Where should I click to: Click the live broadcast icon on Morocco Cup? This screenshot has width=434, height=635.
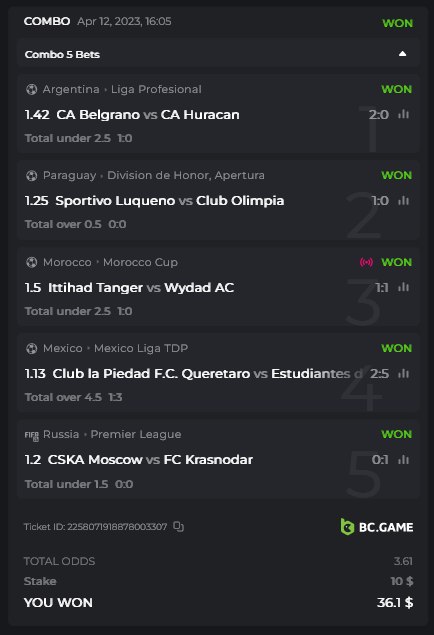click(366, 262)
